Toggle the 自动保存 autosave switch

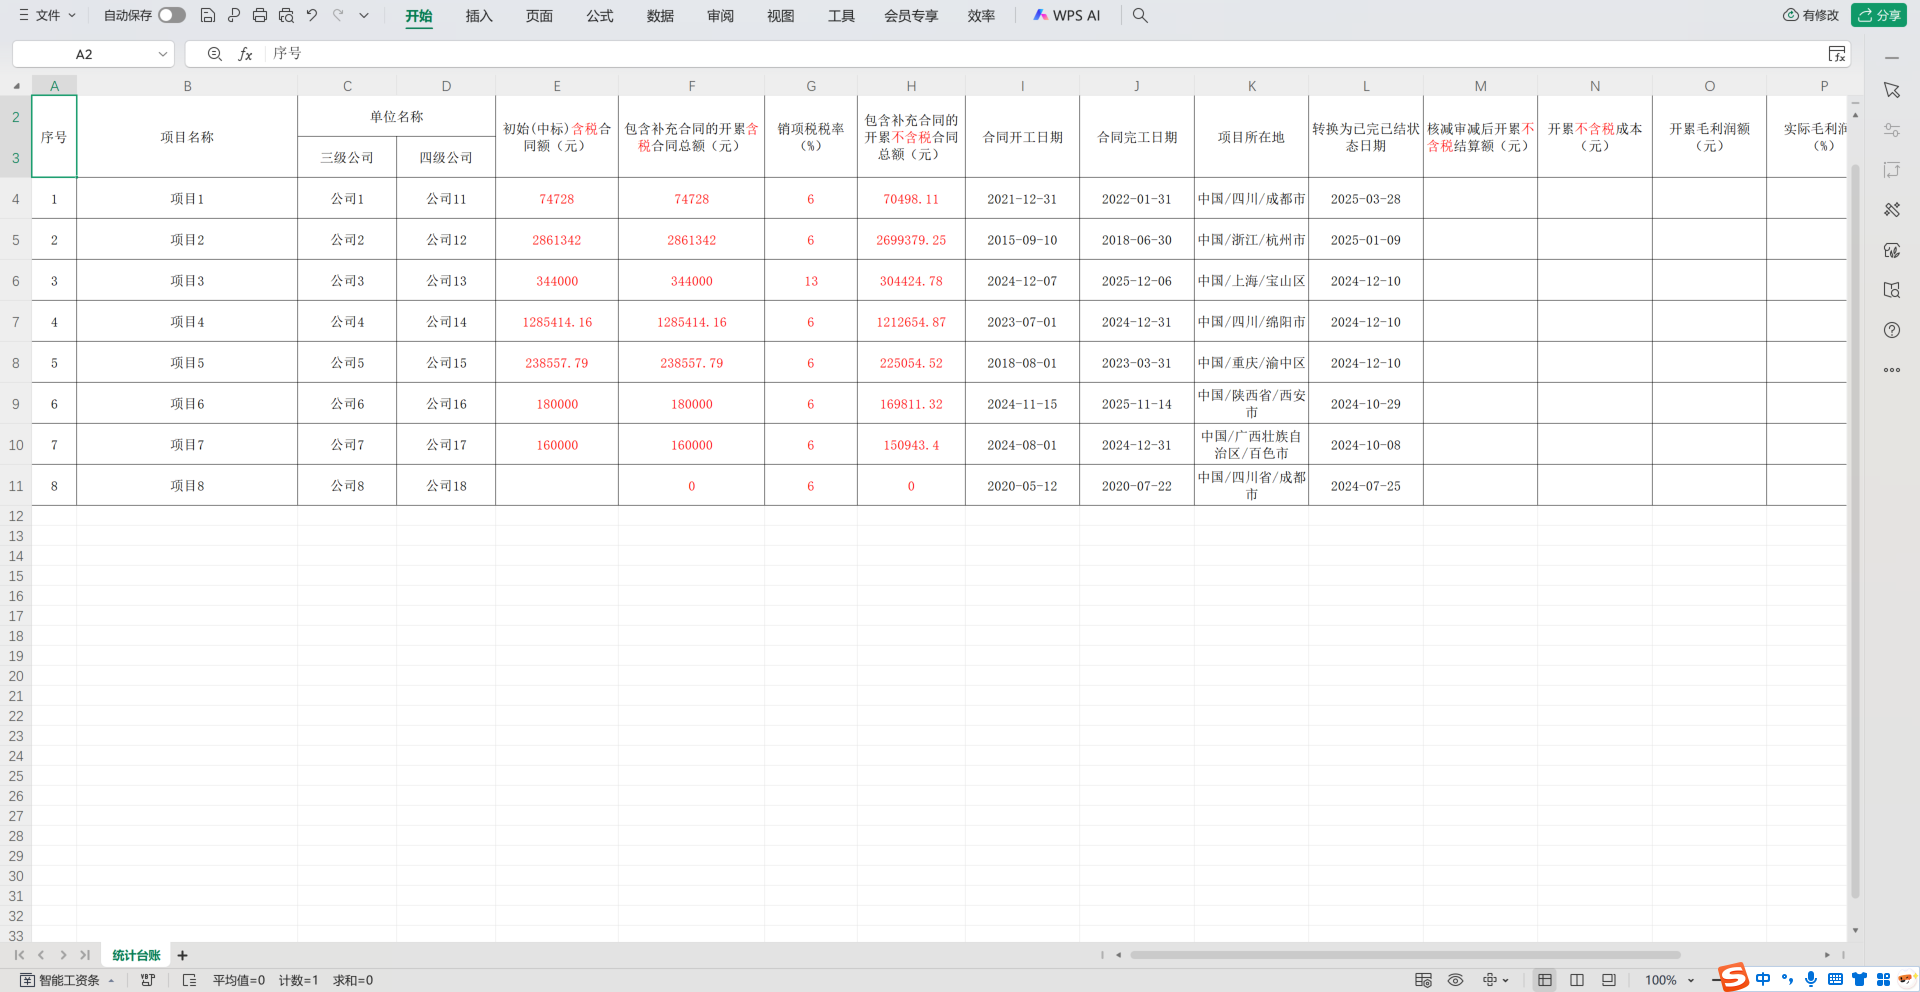pos(171,15)
